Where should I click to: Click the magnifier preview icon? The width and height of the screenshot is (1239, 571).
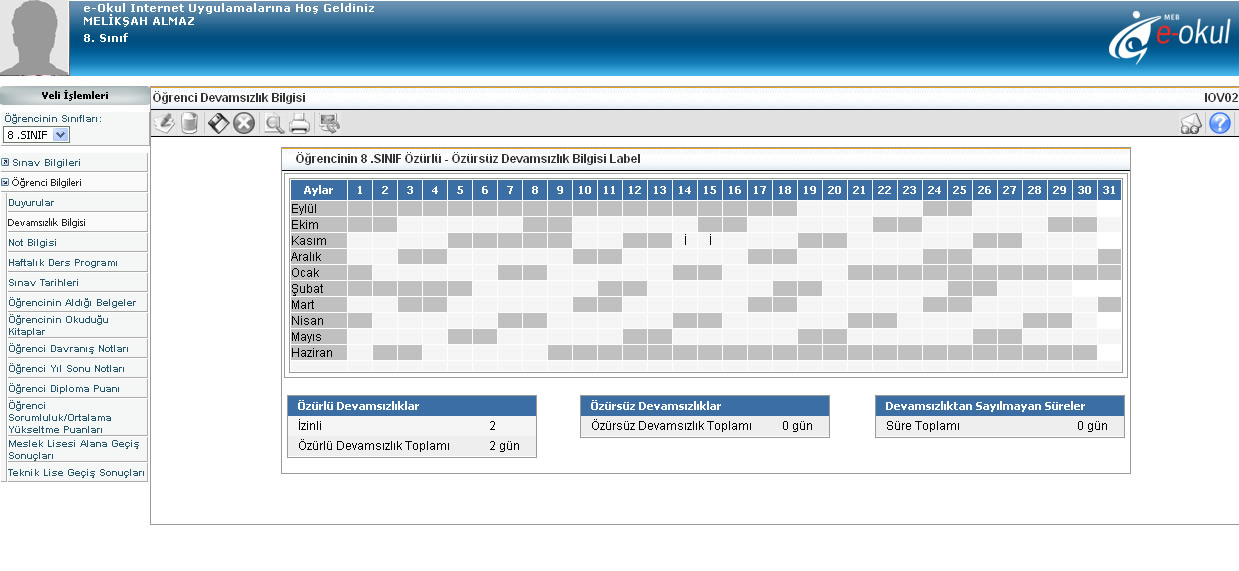tap(273, 123)
